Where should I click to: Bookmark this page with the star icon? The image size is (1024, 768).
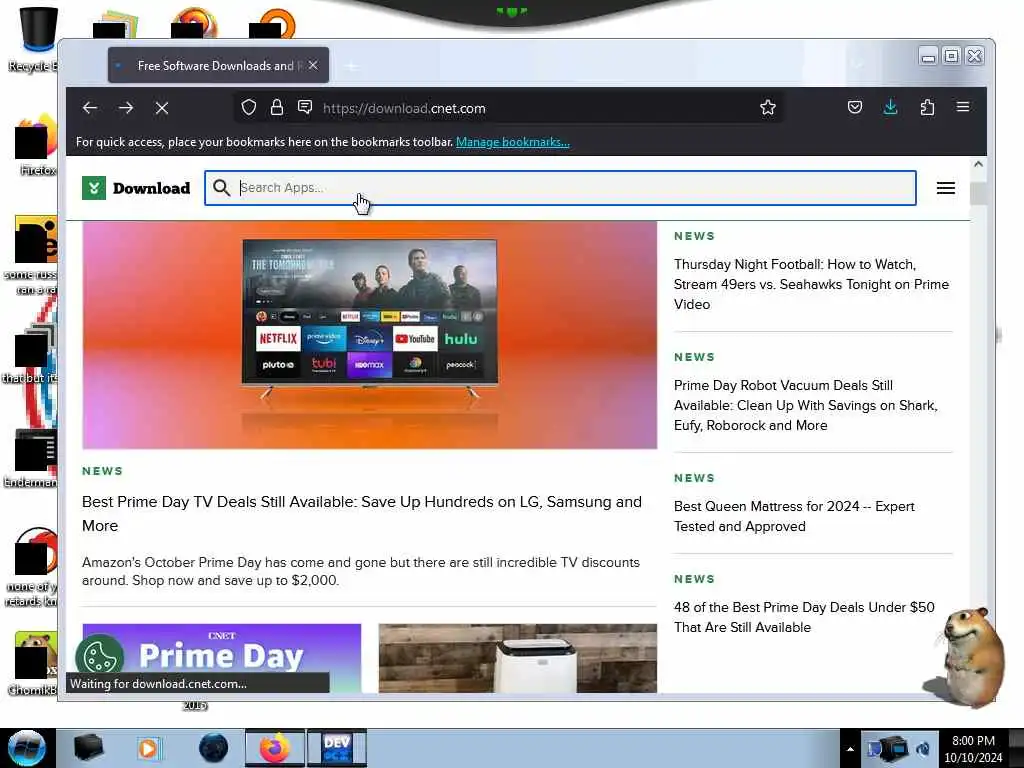click(x=768, y=108)
